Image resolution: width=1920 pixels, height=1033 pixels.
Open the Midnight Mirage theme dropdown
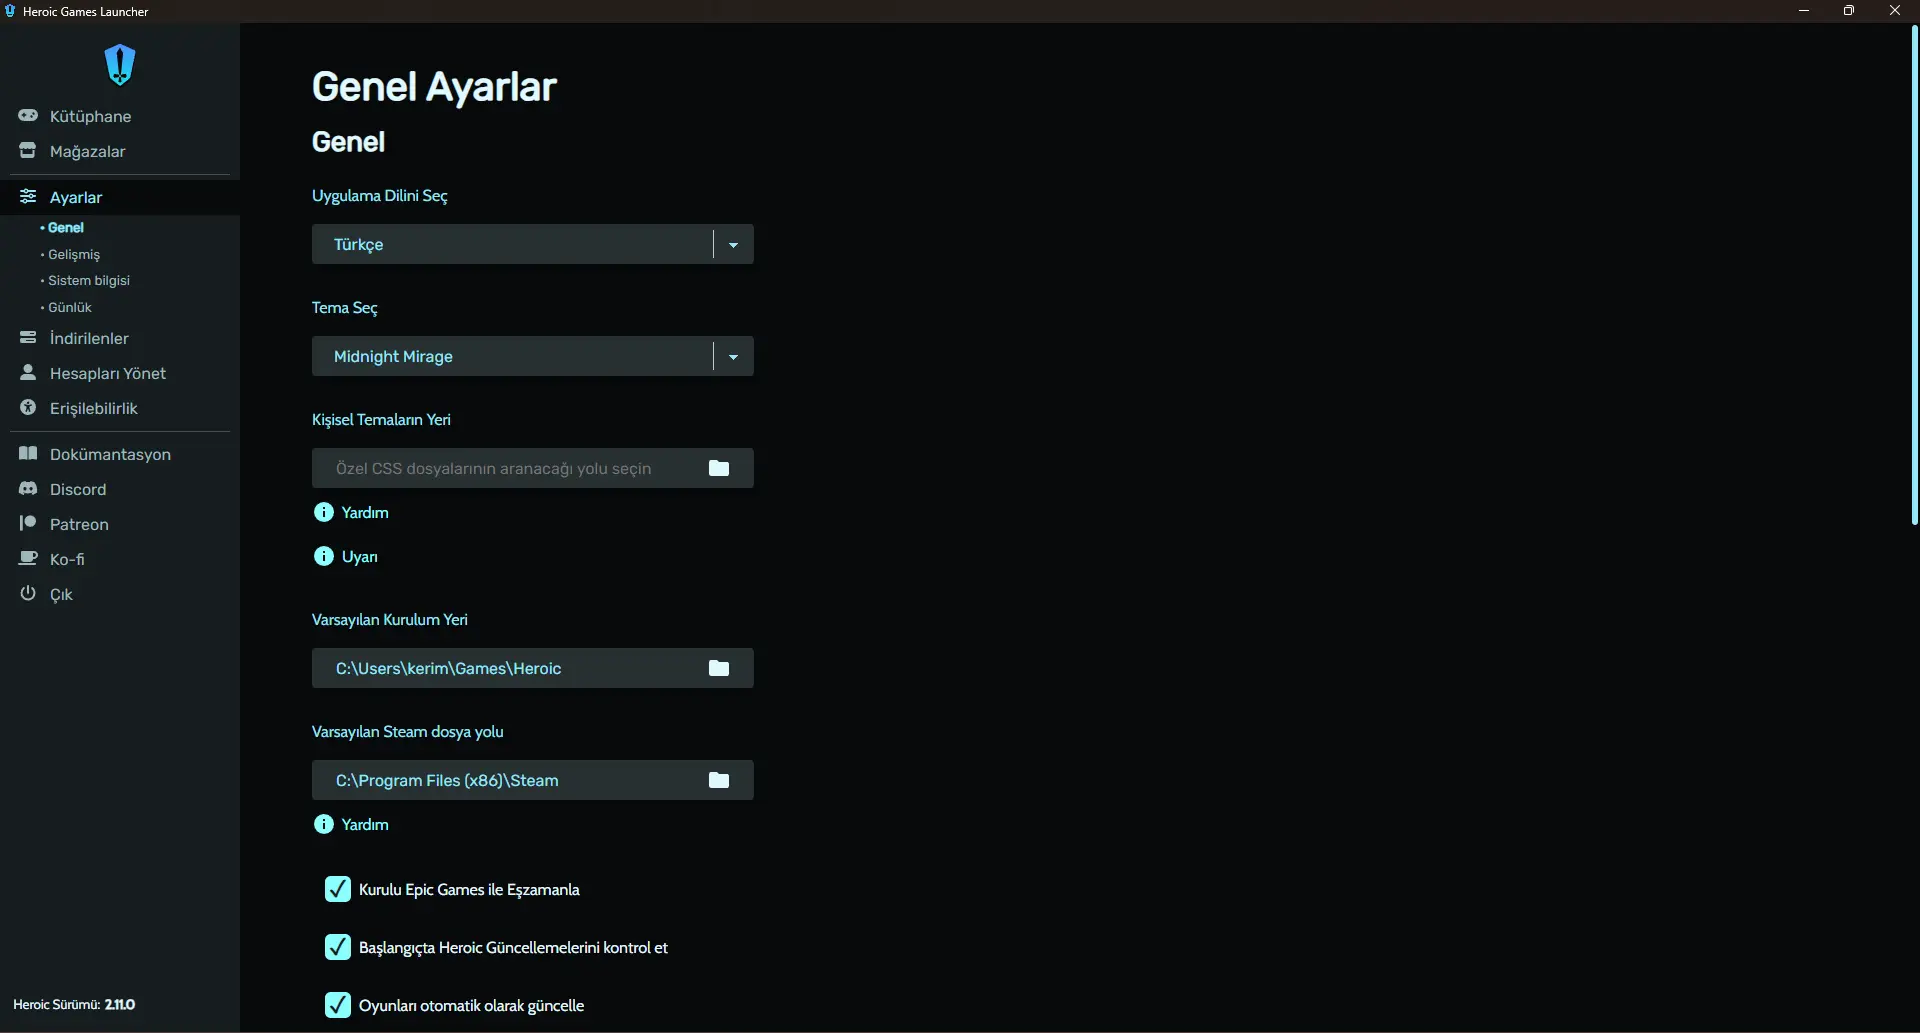click(532, 356)
